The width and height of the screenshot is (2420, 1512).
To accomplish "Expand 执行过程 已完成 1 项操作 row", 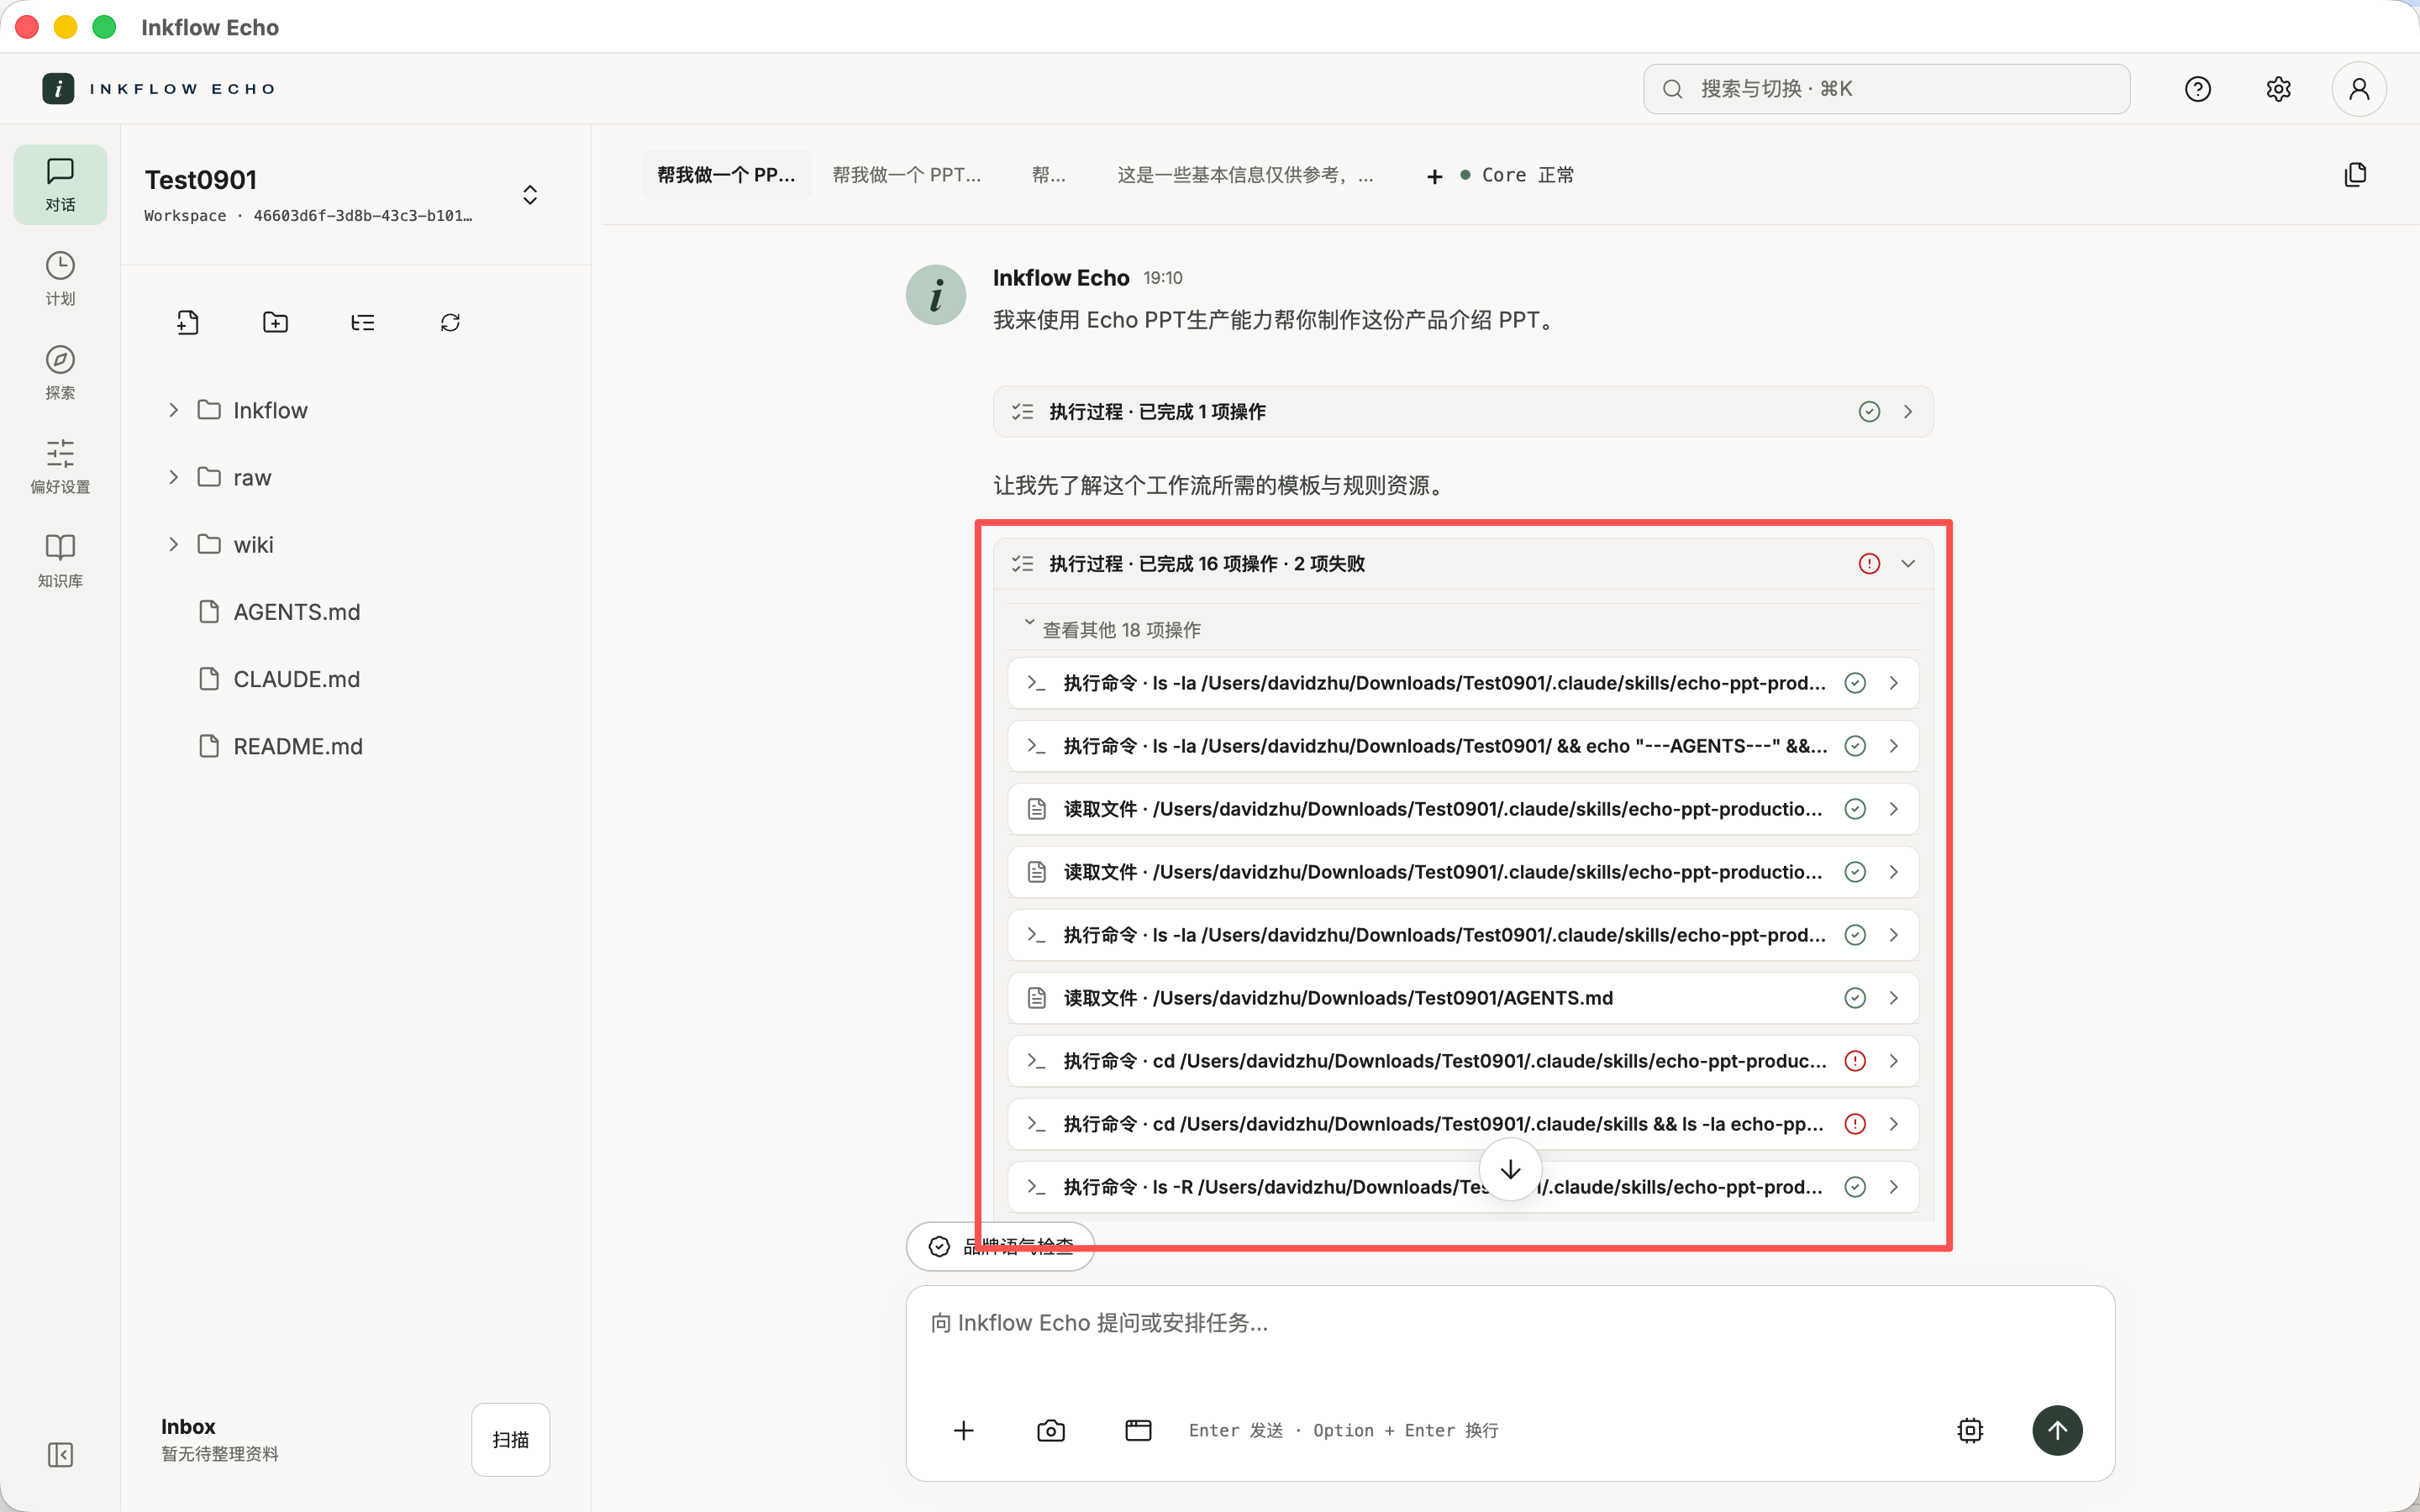I will tap(1463, 411).
